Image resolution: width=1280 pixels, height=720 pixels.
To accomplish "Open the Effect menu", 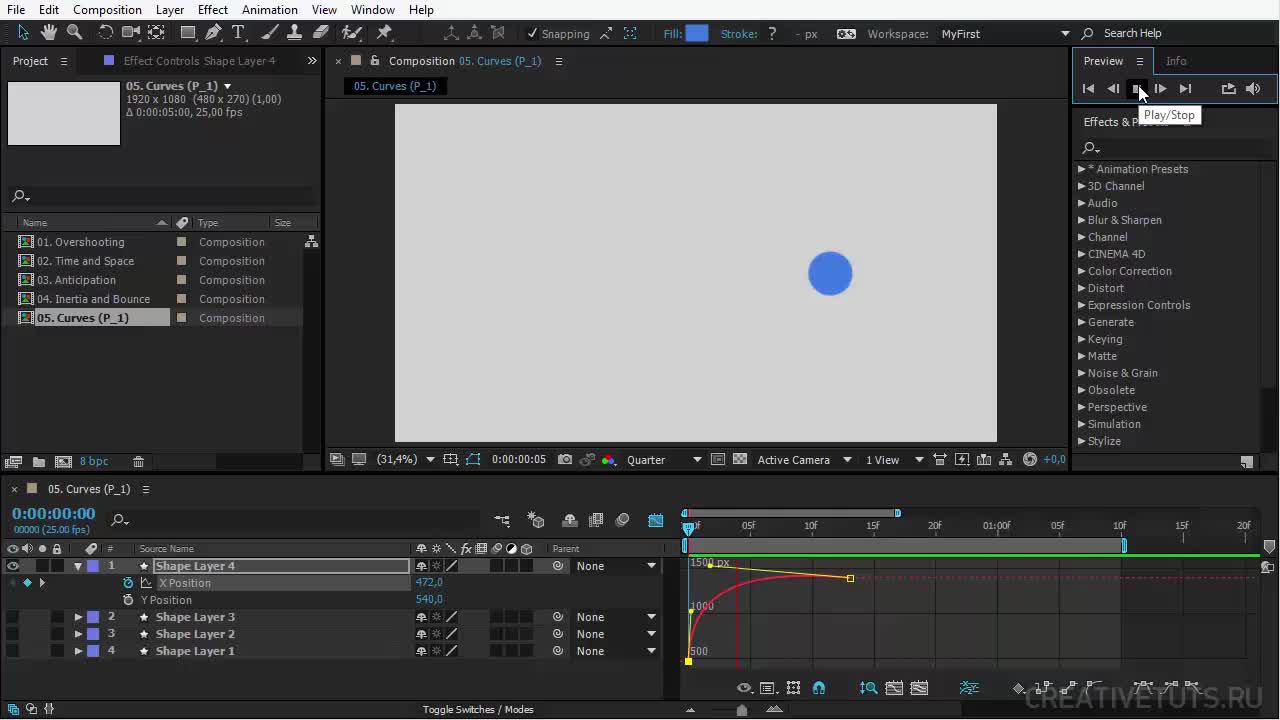I will (x=213, y=9).
